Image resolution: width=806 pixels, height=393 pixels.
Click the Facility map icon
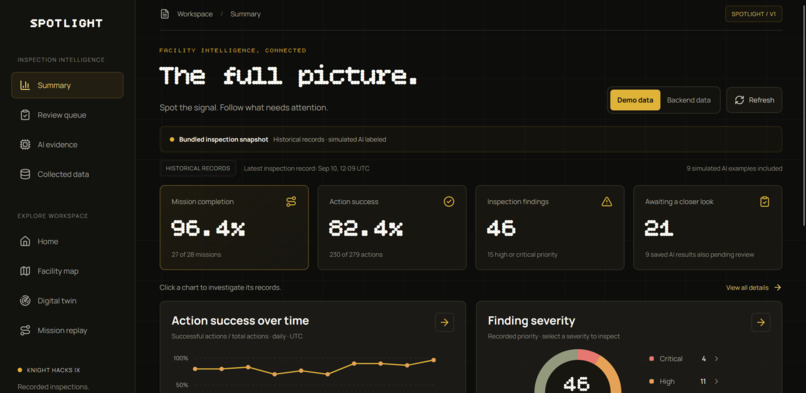(25, 271)
